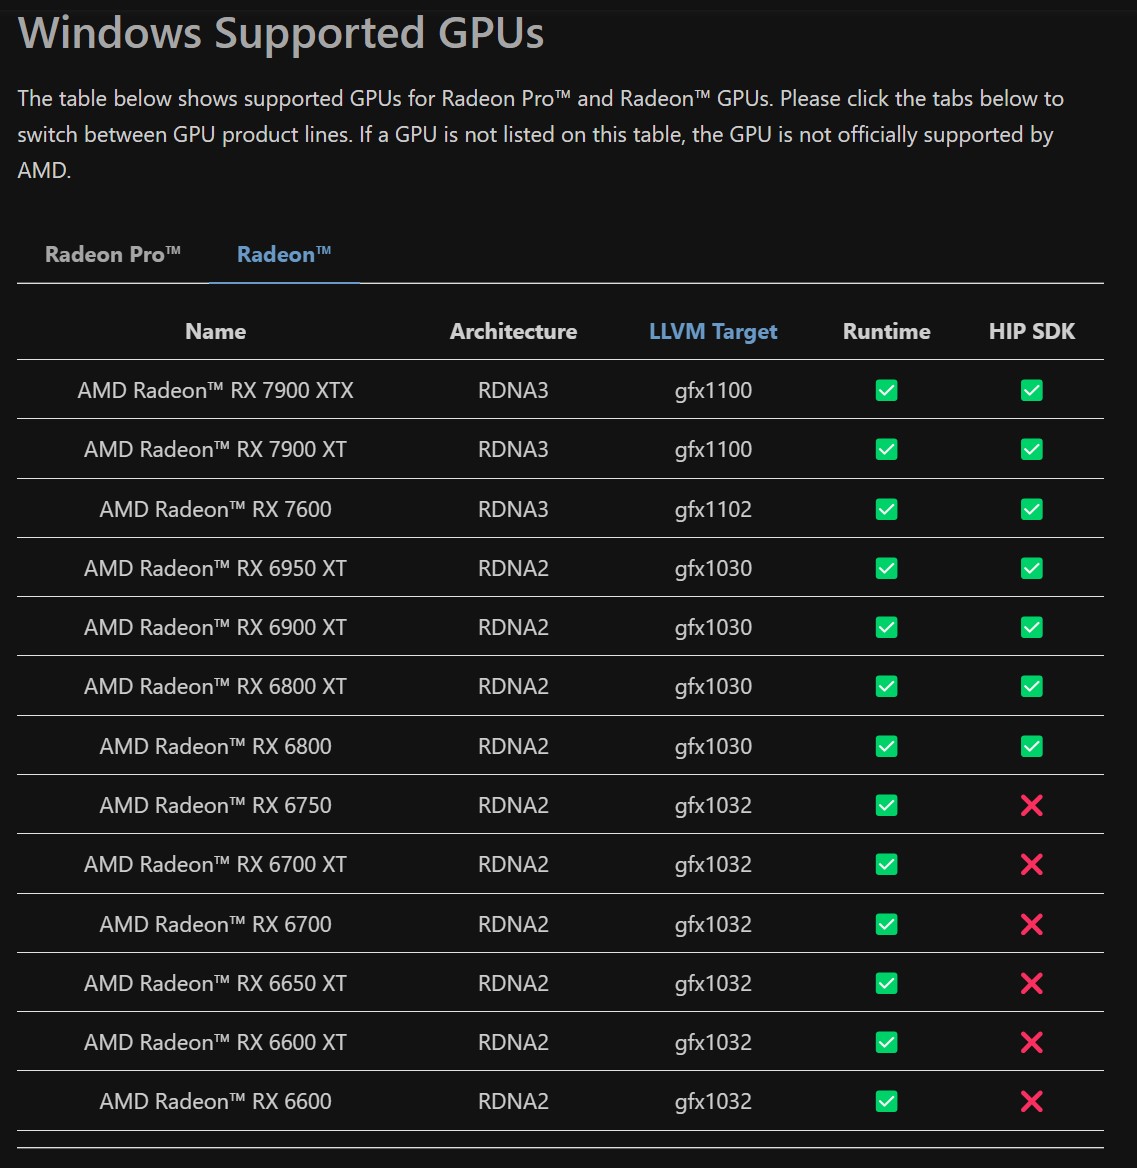Click the Windows Supported GPUs heading
Screen dimensions: 1137x1168
281,33
